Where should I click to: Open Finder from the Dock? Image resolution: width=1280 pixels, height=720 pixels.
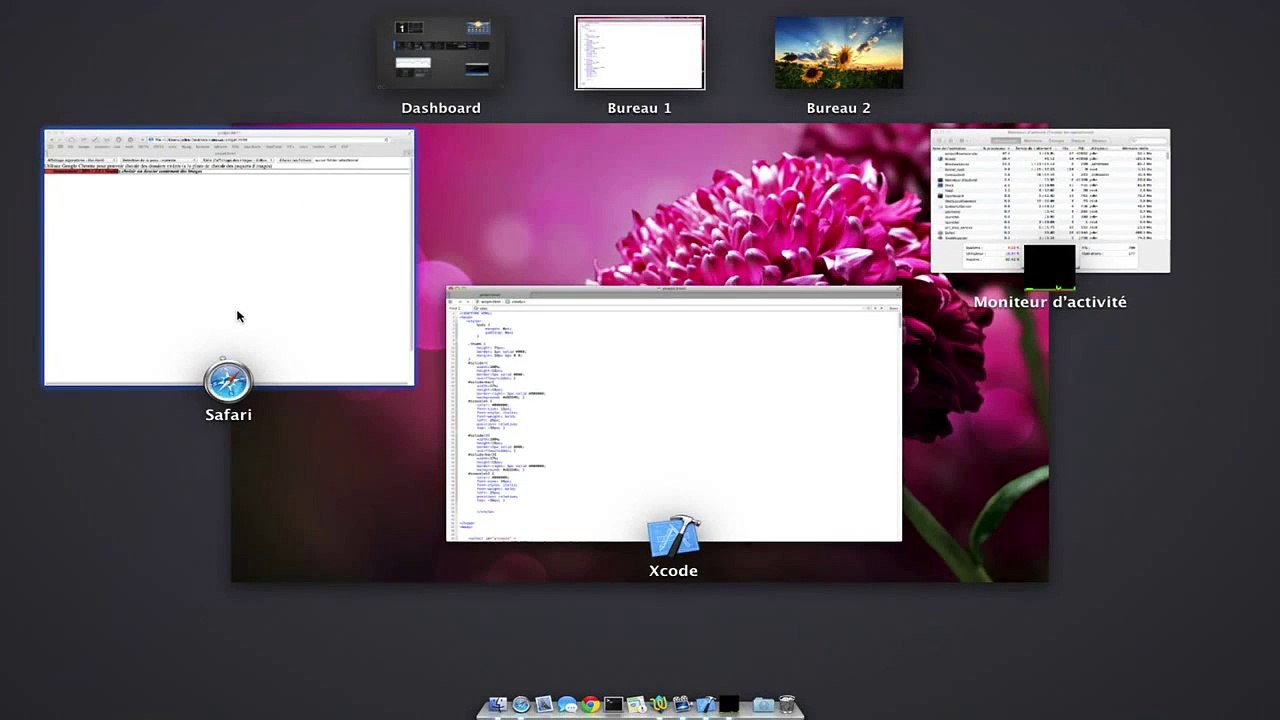tap(498, 704)
